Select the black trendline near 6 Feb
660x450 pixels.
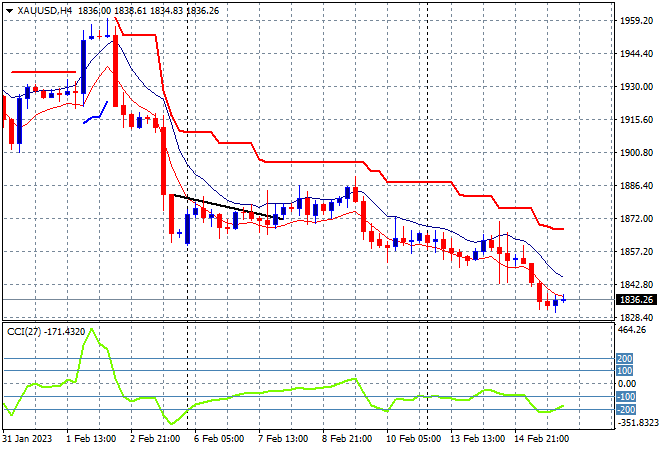229,207
